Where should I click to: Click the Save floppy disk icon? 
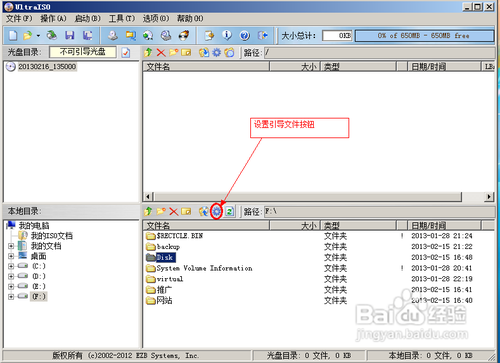pos(70,35)
